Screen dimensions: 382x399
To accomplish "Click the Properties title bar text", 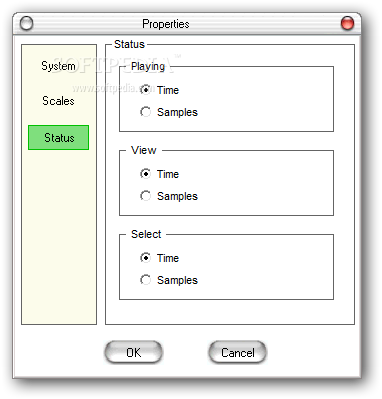I will click(166, 24).
